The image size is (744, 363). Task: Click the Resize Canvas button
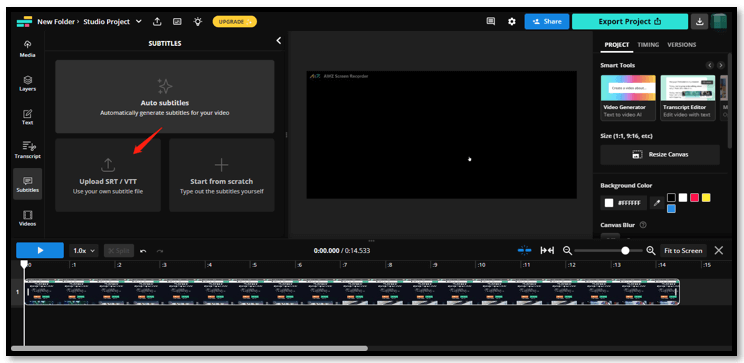click(660, 154)
